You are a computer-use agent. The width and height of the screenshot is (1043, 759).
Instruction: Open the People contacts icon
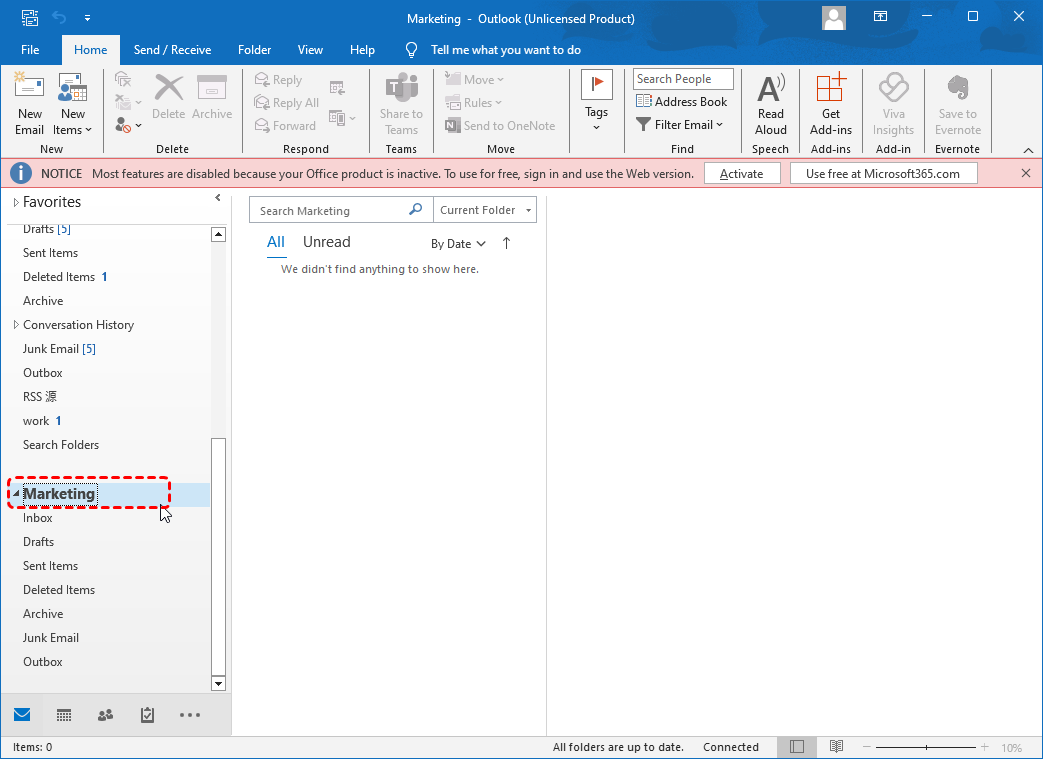(x=105, y=715)
